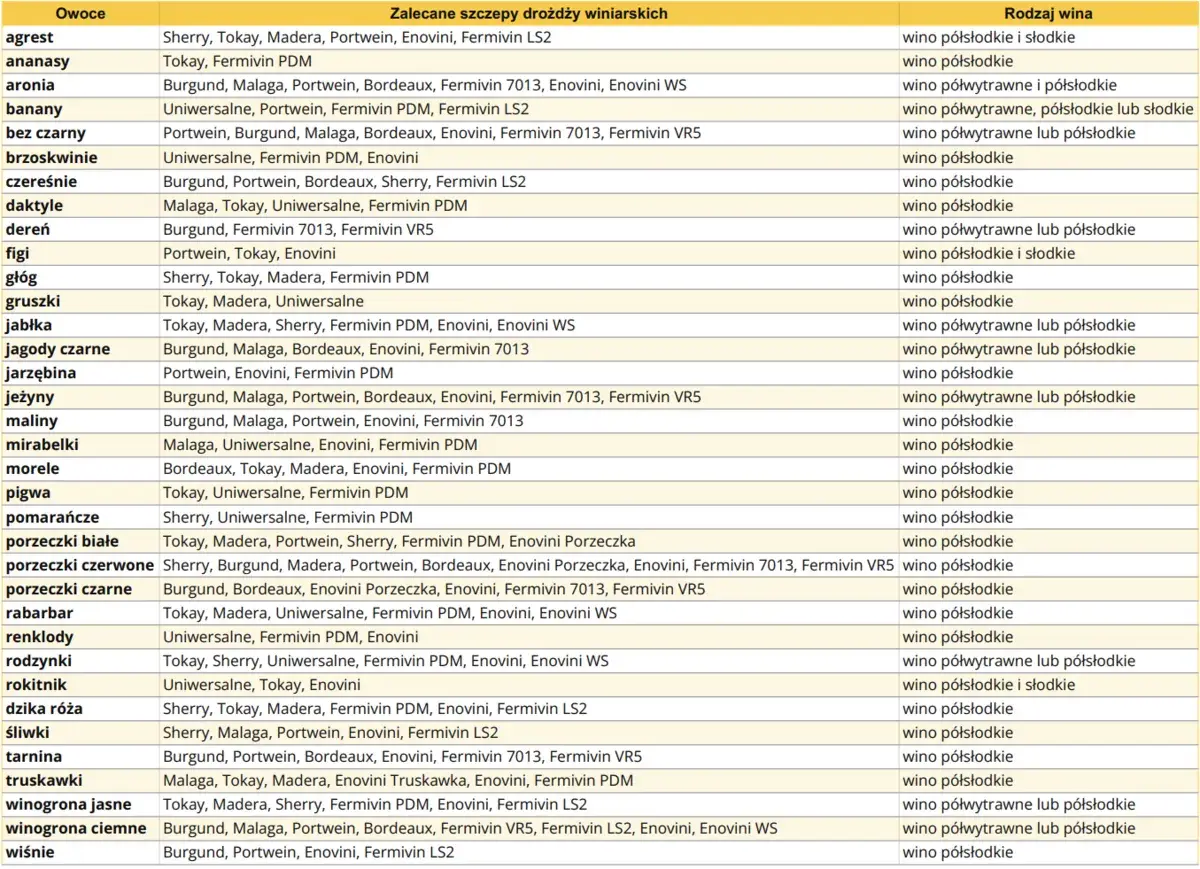This screenshot has height=869, width=1200.
Task: Click the "Owoce" column header
Action: 80,13
